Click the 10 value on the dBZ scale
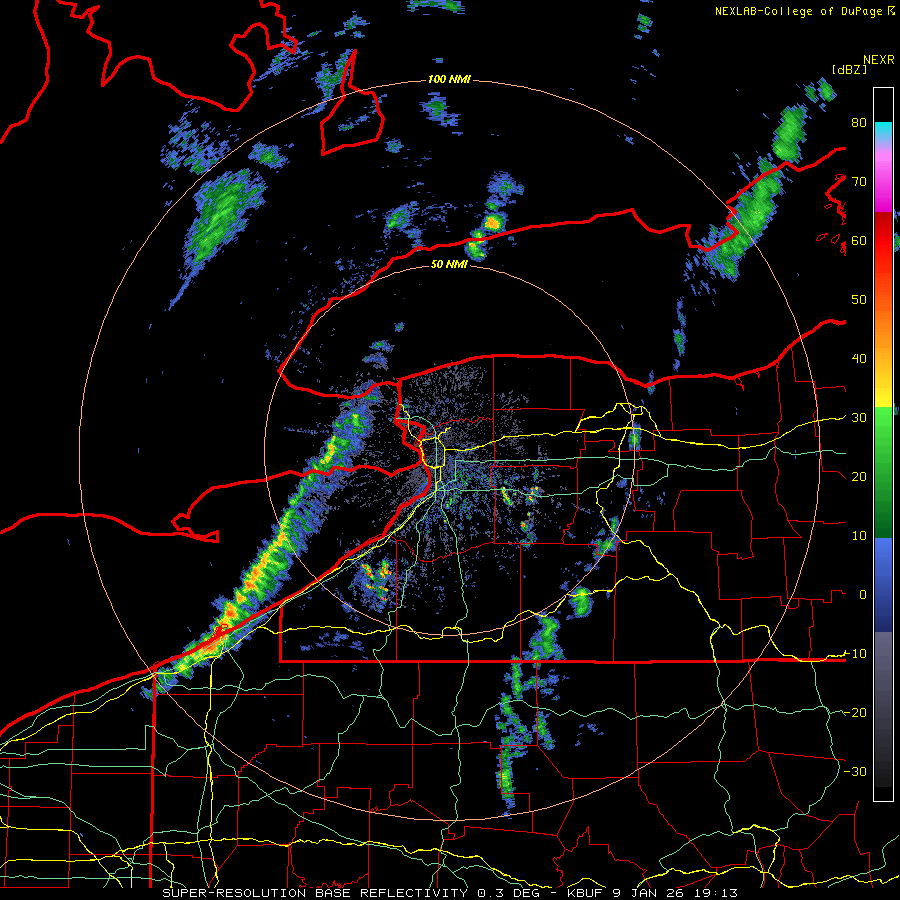 pos(859,536)
